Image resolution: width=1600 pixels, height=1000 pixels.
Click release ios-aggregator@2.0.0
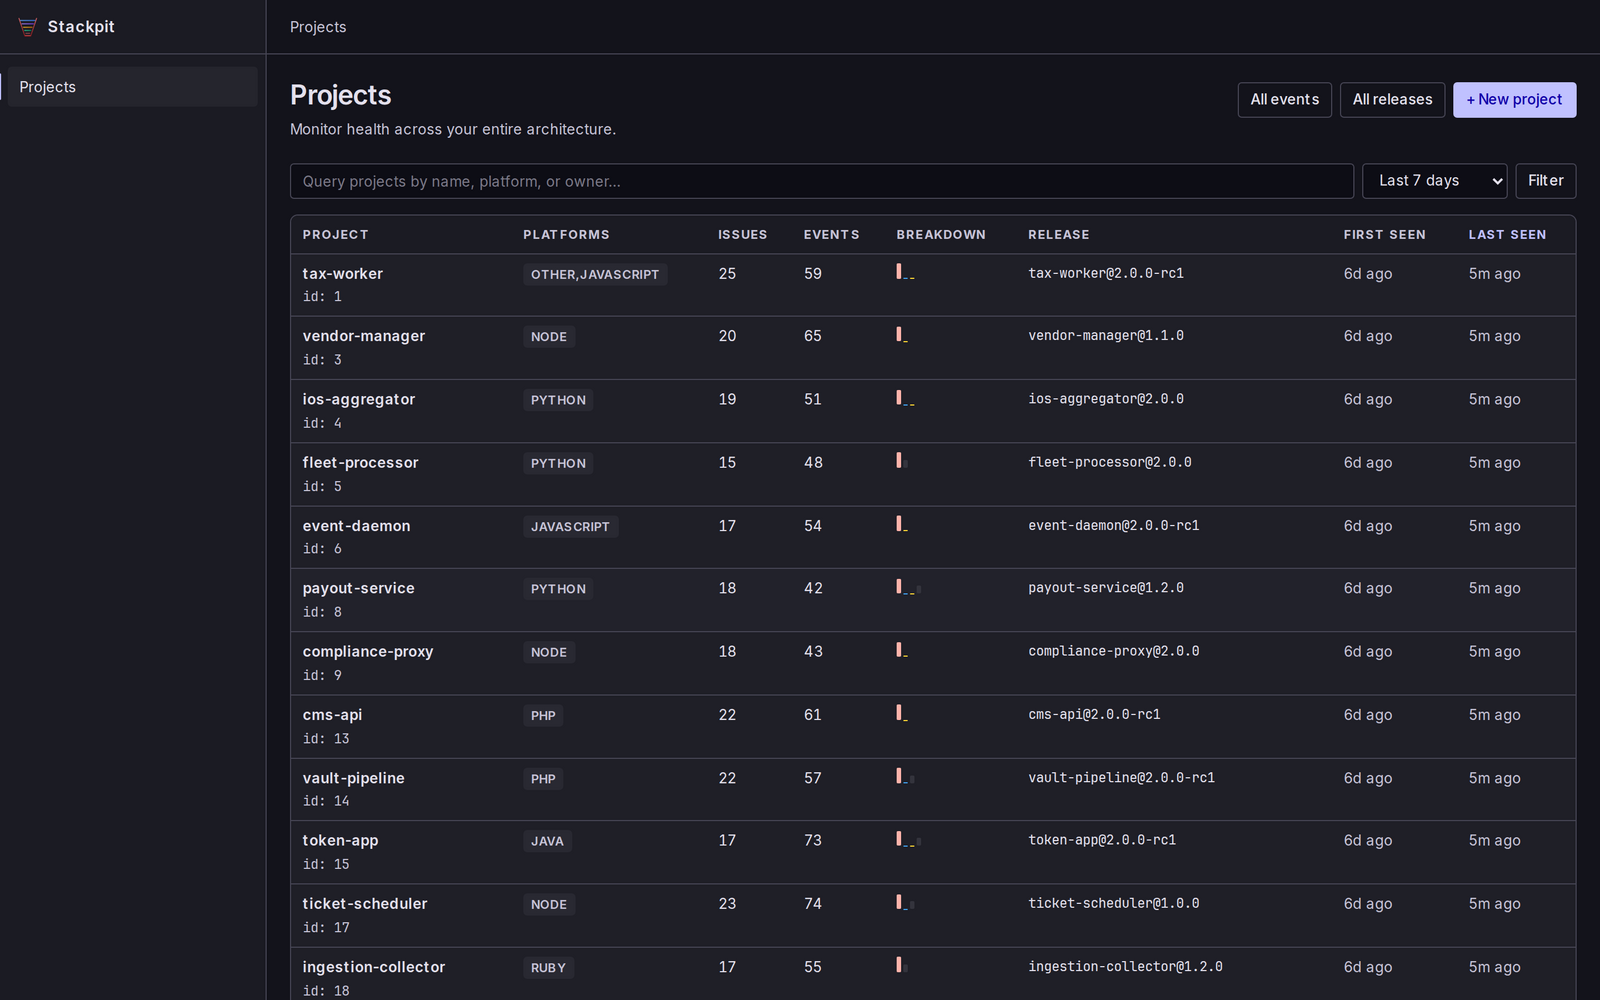tap(1106, 399)
